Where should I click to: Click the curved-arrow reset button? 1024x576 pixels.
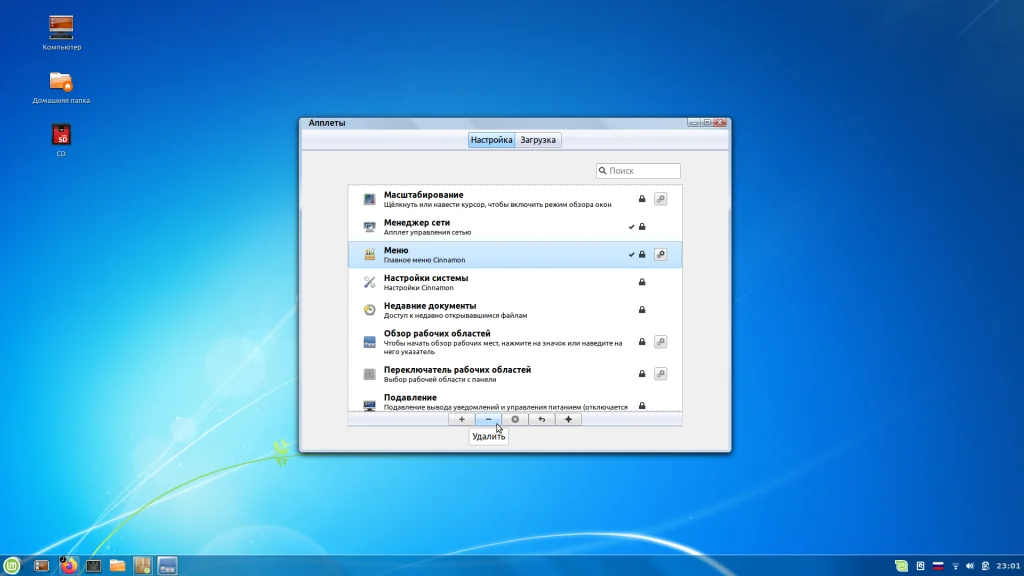coord(541,420)
